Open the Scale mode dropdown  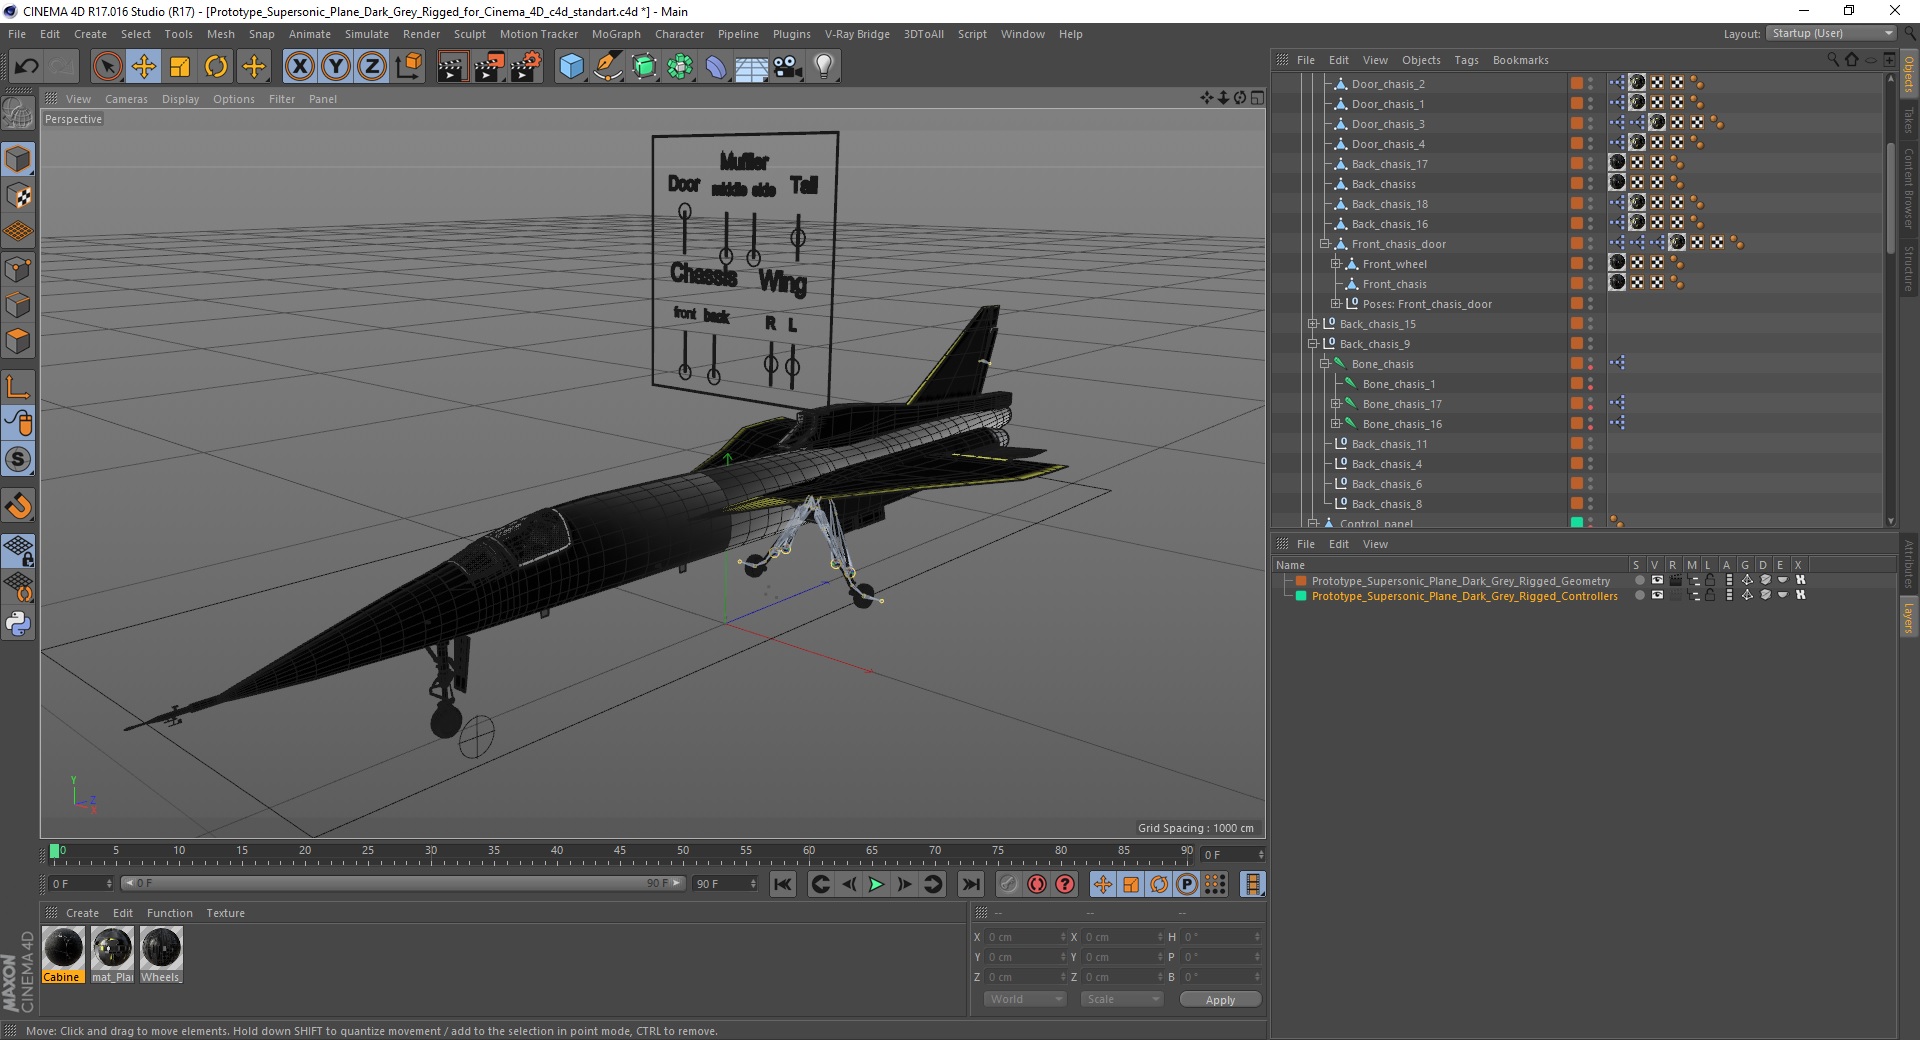click(x=1122, y=999)
